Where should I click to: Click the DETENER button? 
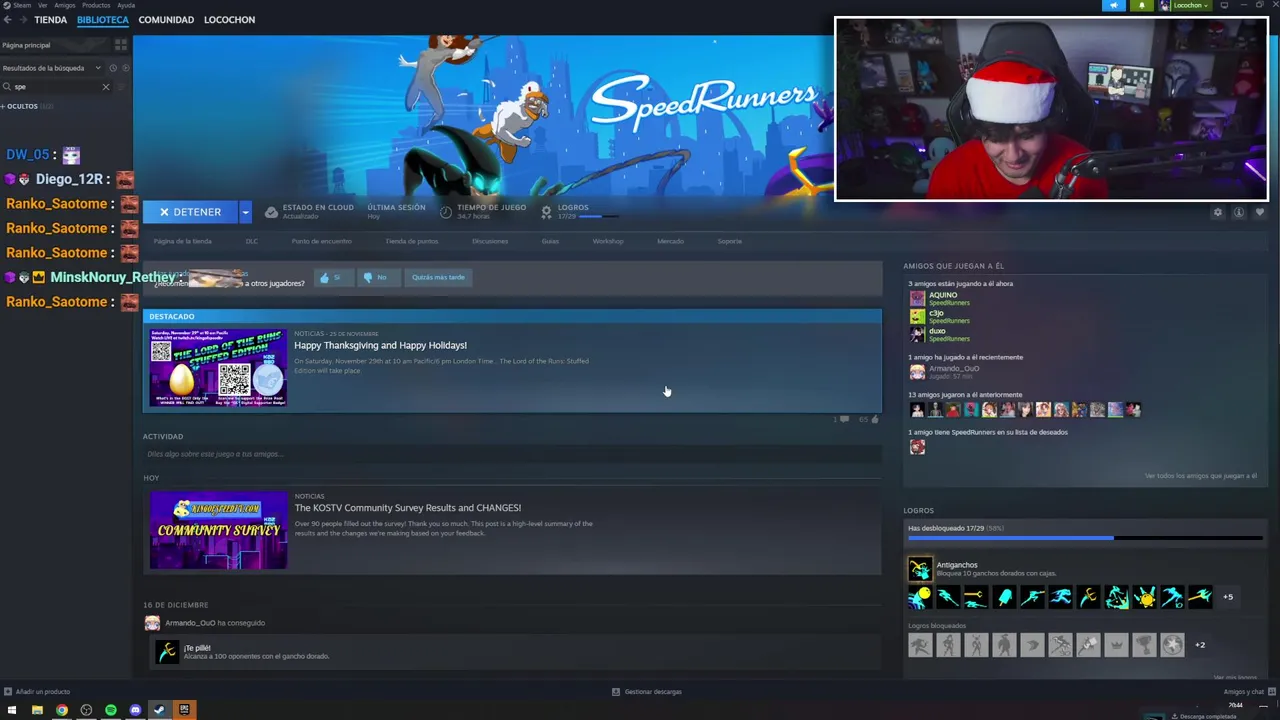(x=190, y=212)
